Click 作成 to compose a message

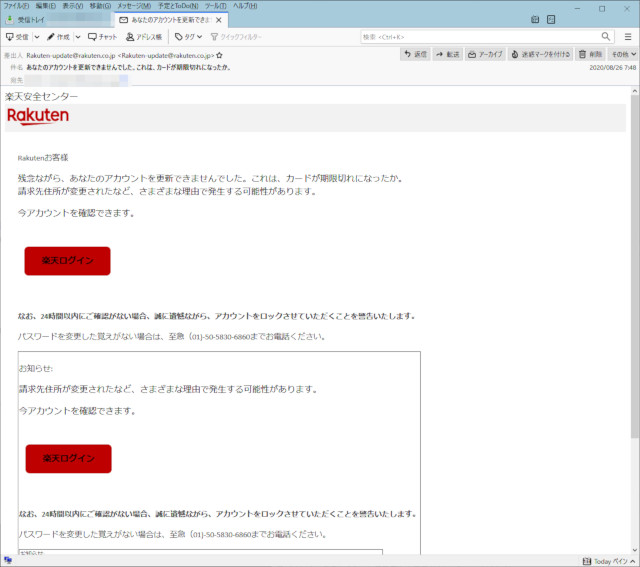(x=58, y=37)
